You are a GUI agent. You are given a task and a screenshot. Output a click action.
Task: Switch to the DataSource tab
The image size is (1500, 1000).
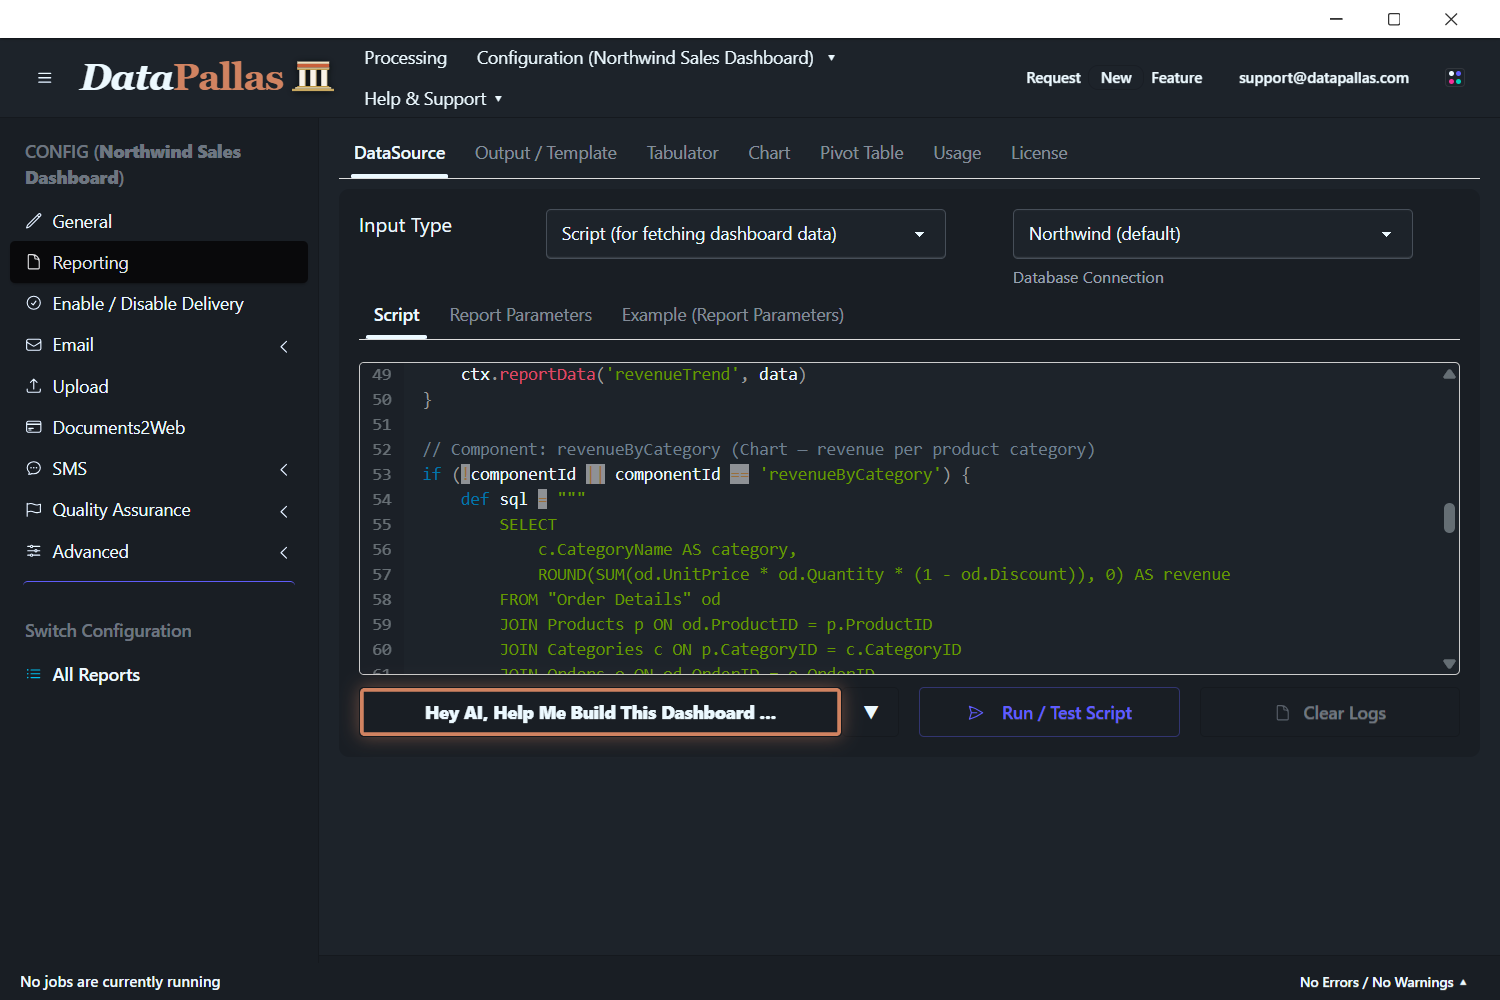pos(399,153)
